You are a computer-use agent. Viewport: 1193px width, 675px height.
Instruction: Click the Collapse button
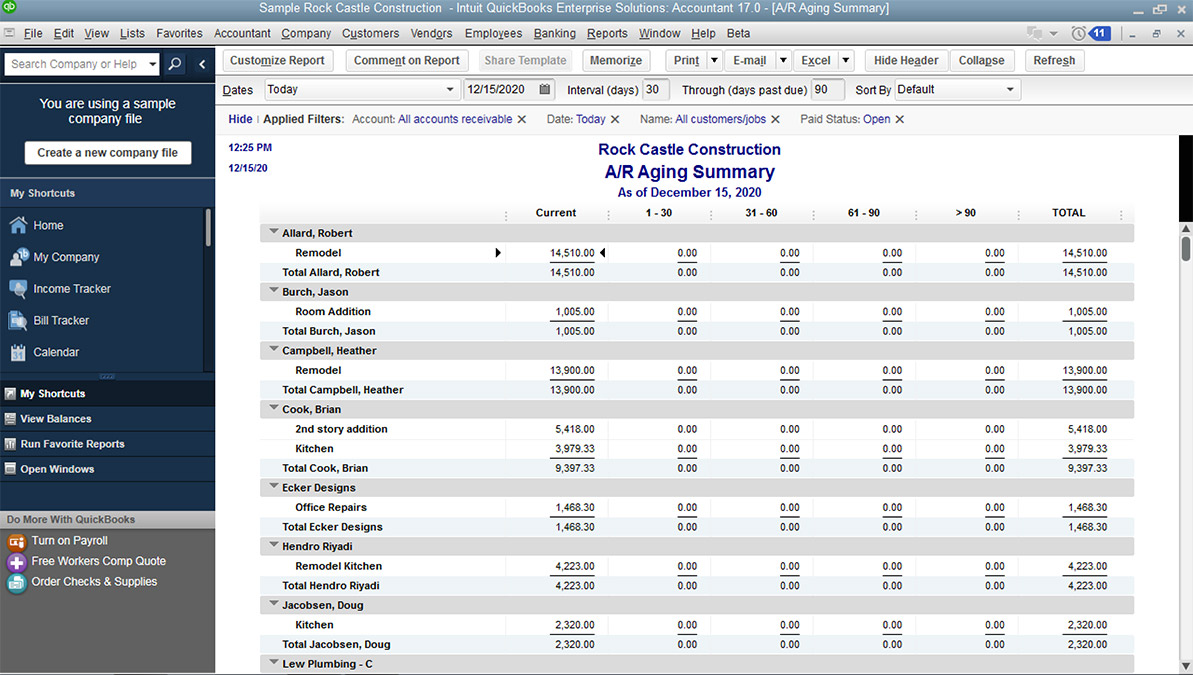981,60
